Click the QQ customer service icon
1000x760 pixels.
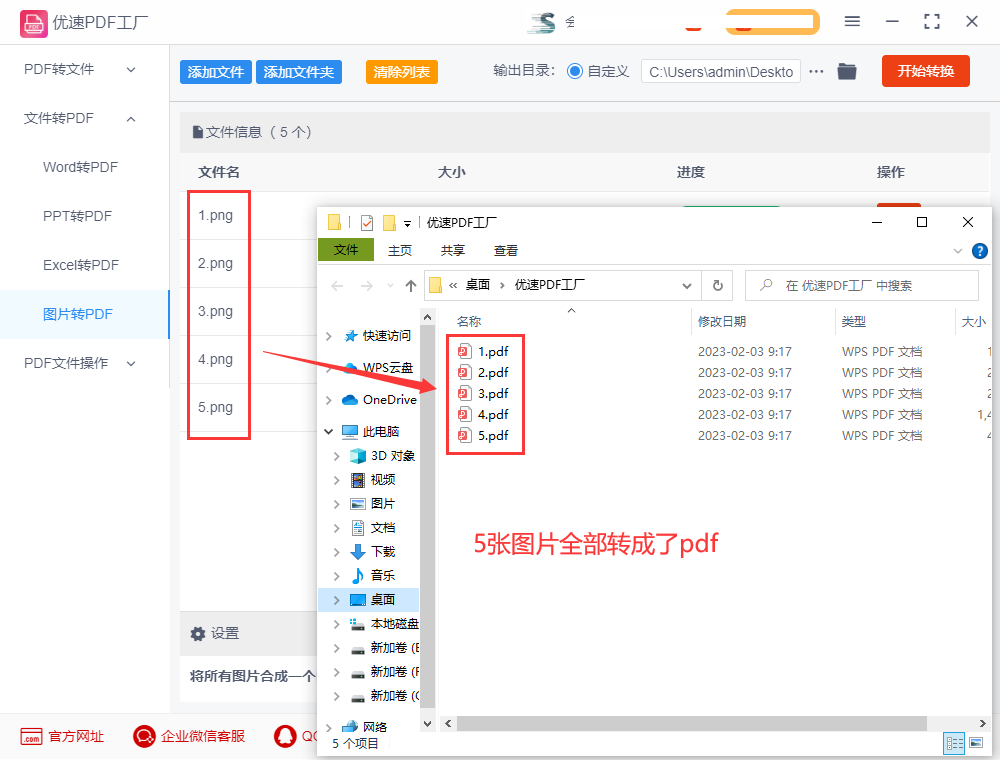point(285,736)
